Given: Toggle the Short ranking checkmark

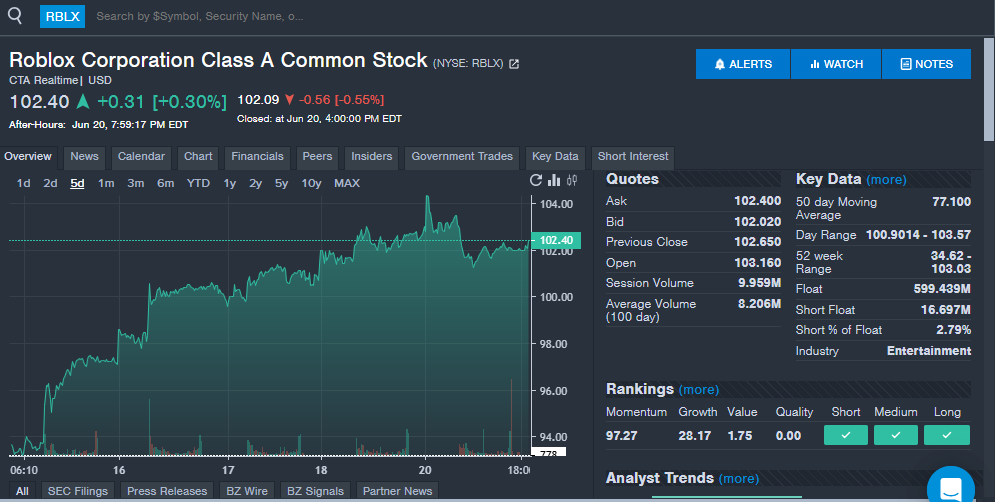Looking at the screenshot, I should click(x=846, y=435).
